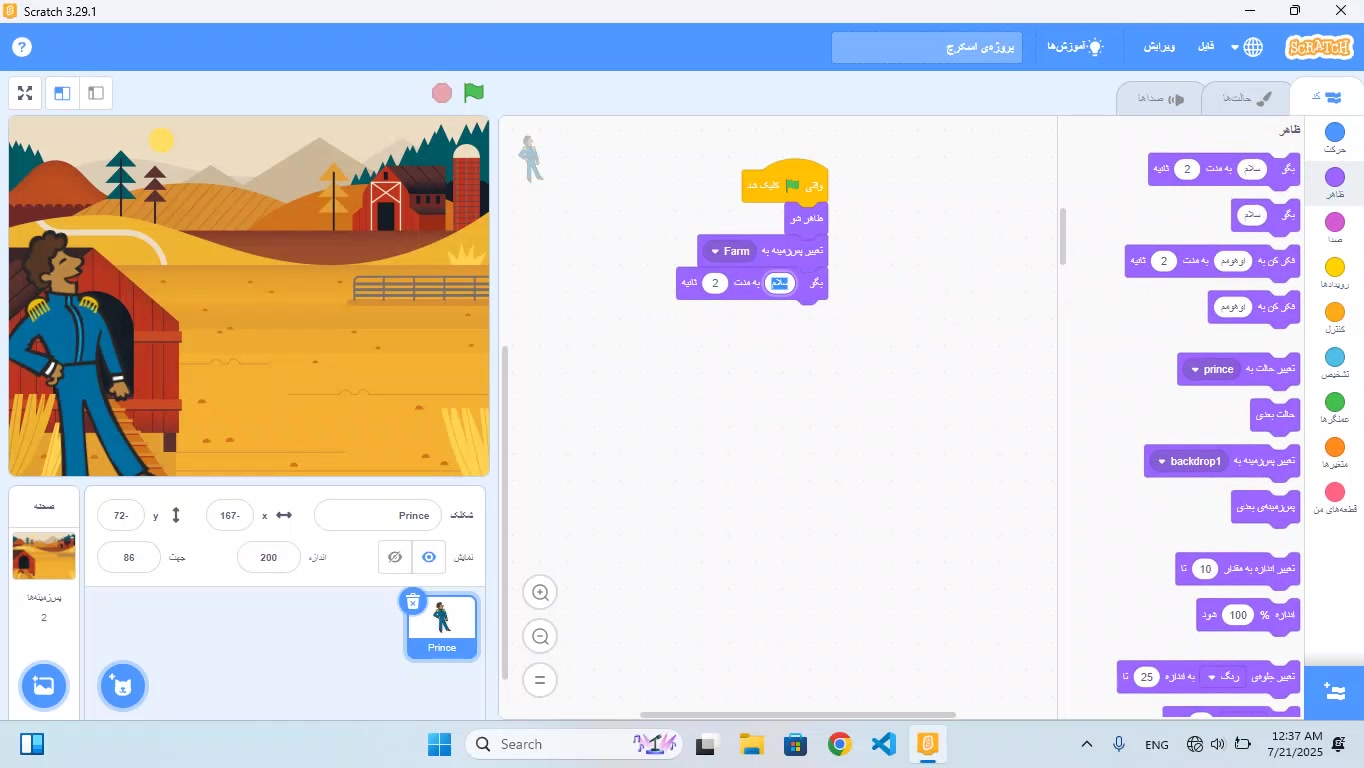Open the فایل (File) menu
The height and width of the screenshot is (768, 1364).
pyautogui.click(x=1207, y=47)
